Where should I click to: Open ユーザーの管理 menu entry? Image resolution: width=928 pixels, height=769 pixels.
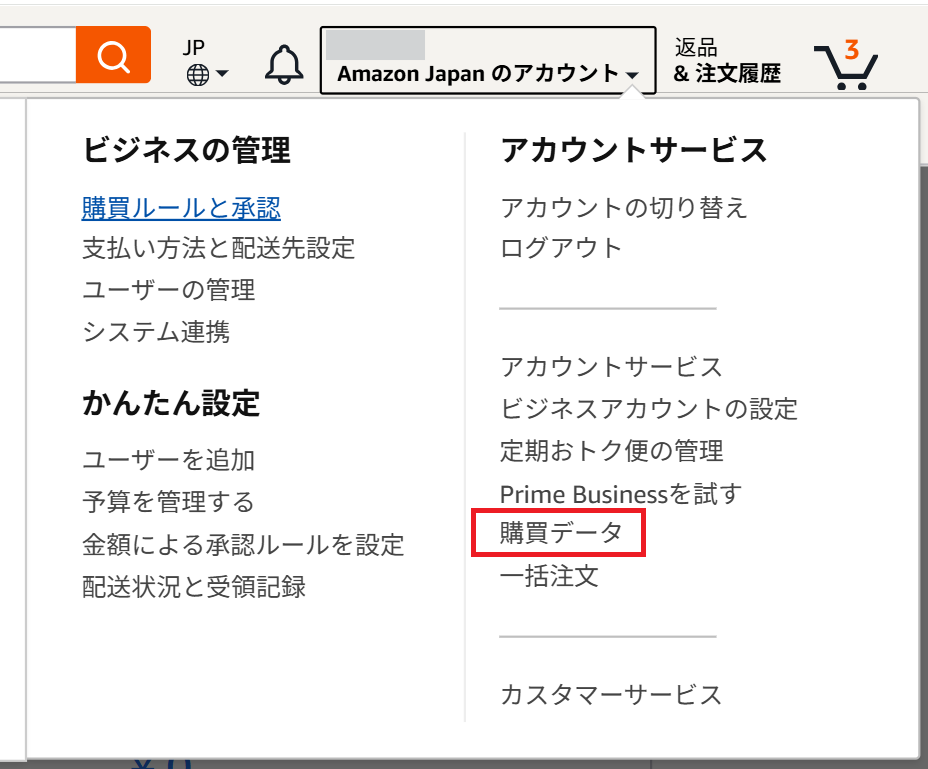[169, 290]
